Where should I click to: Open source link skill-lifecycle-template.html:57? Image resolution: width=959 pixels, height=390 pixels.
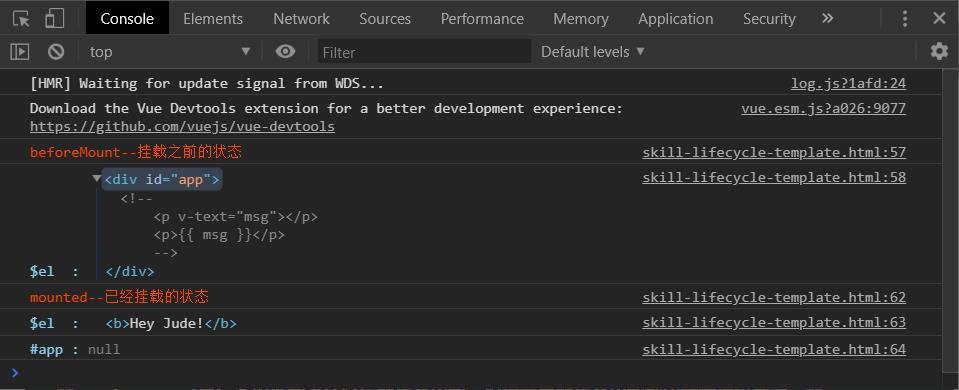[x=774, y=152]
